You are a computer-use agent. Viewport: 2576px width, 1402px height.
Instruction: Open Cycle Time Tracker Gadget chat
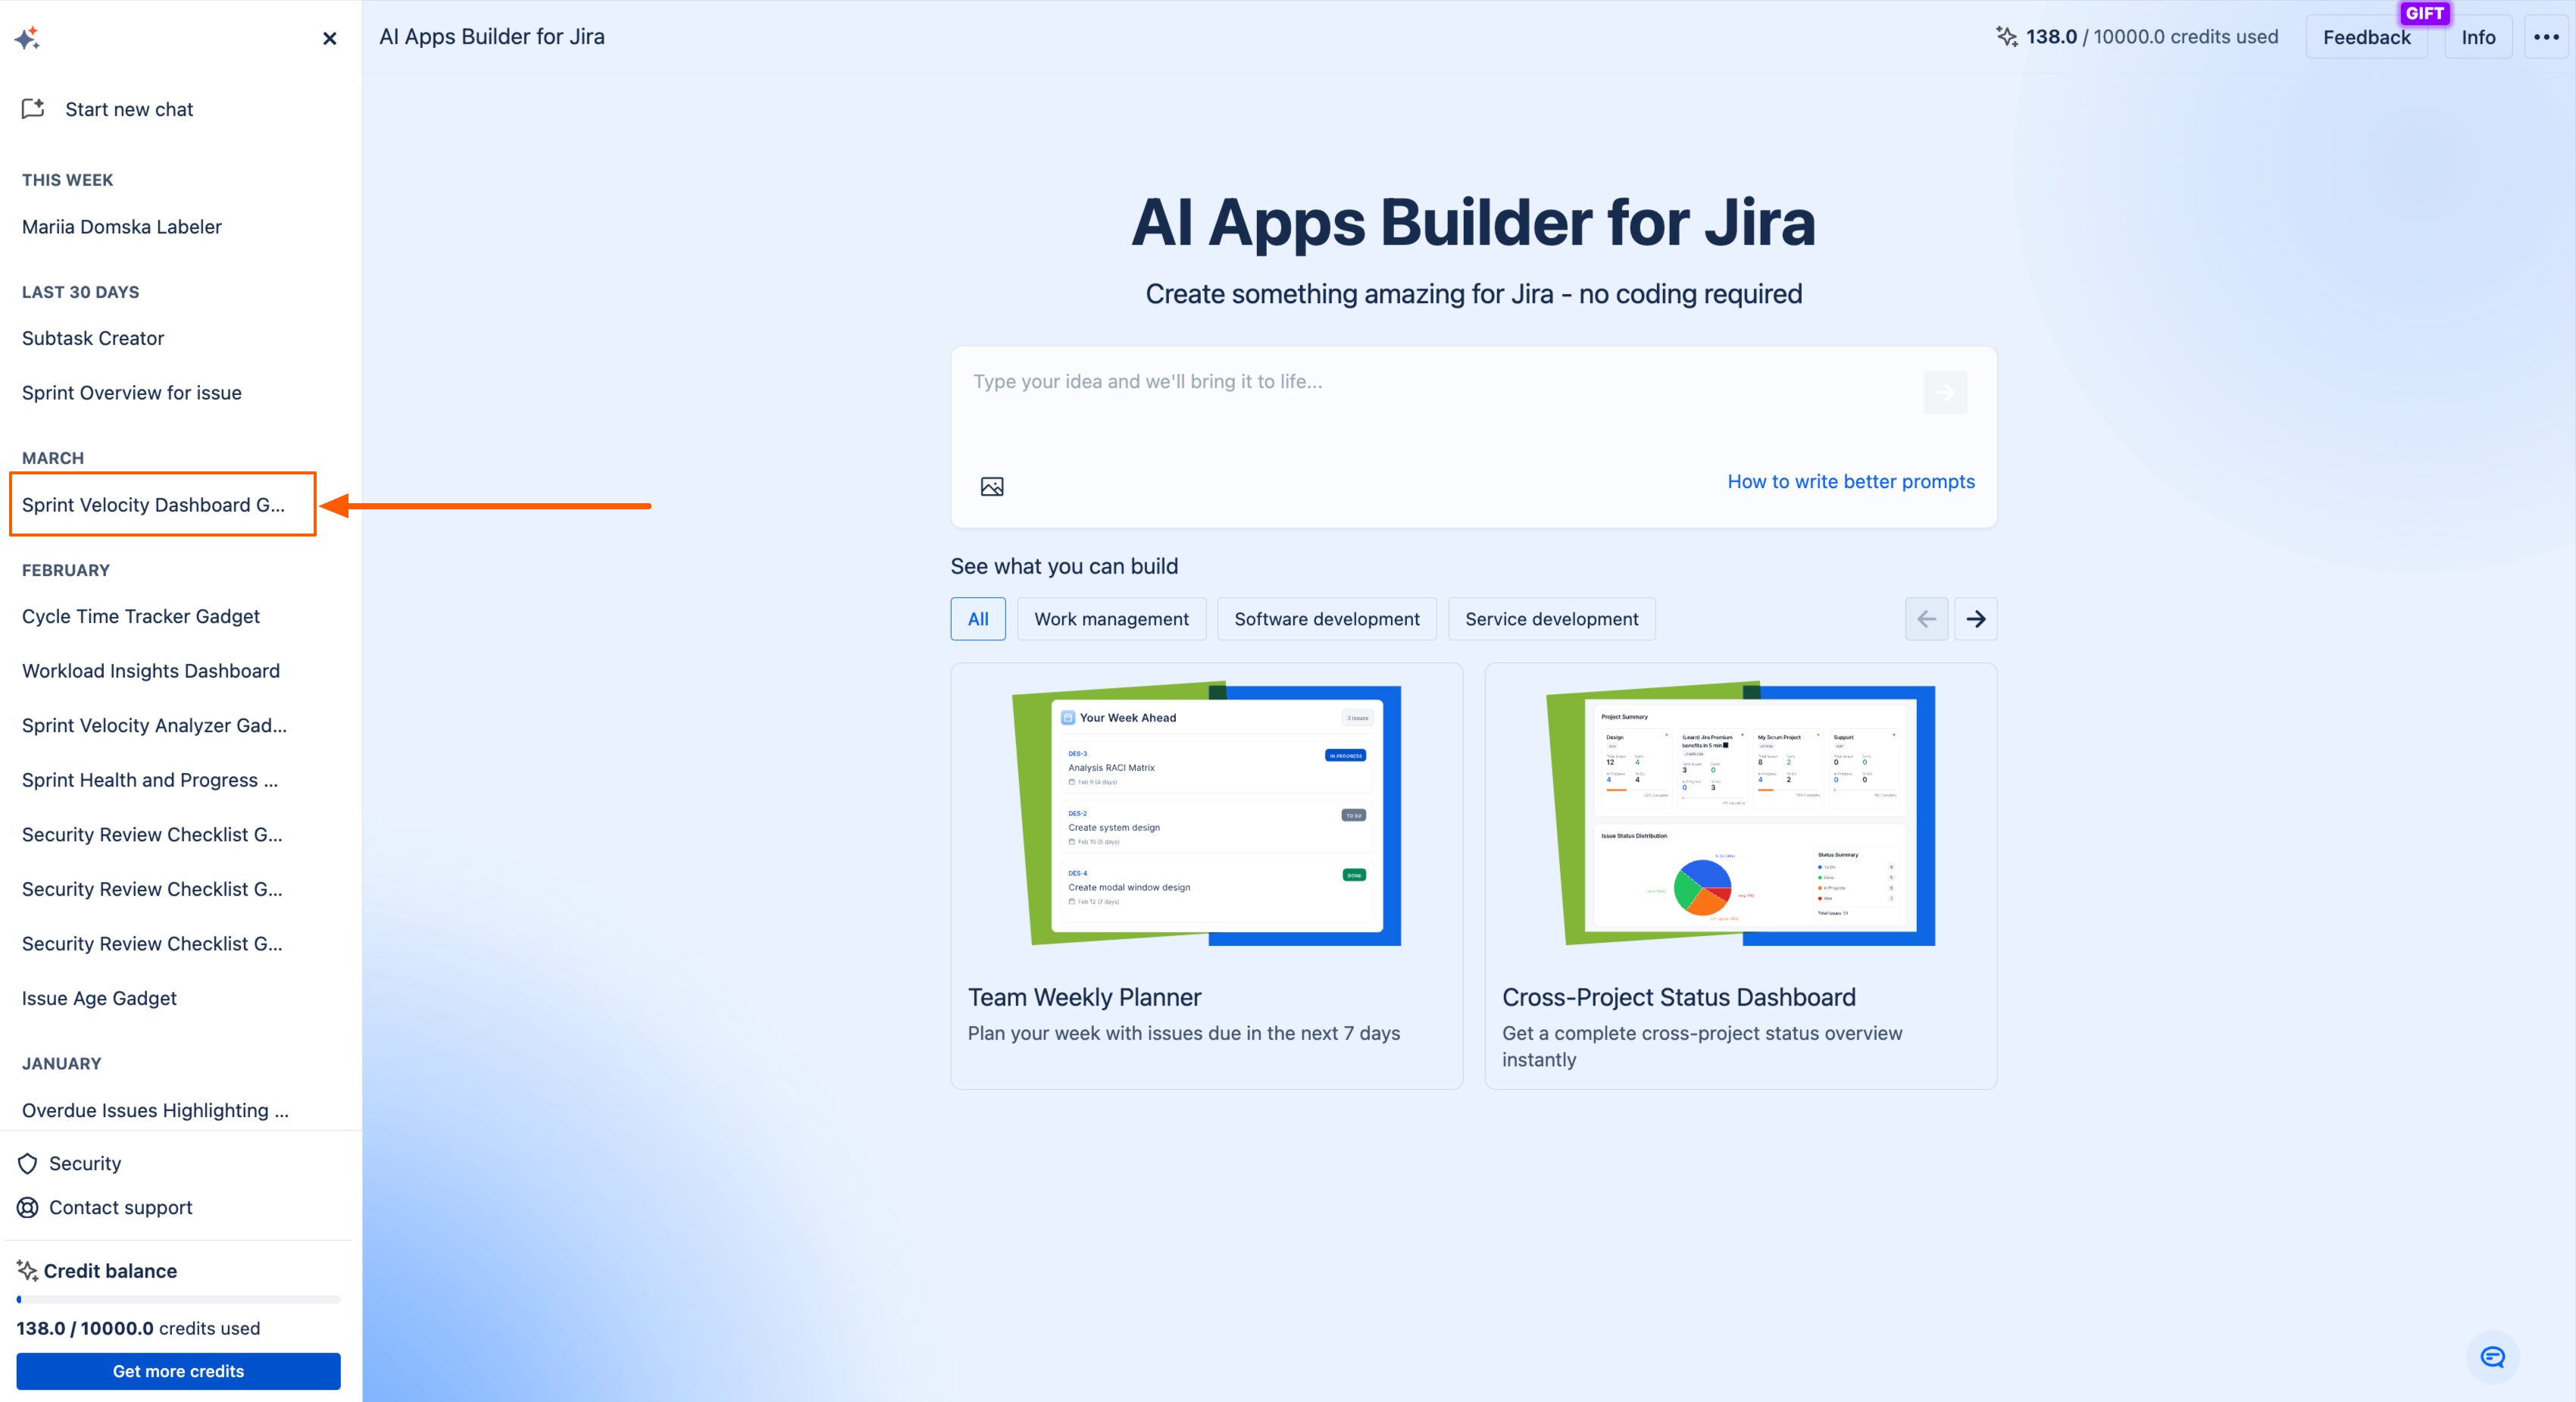coord(141,616)
